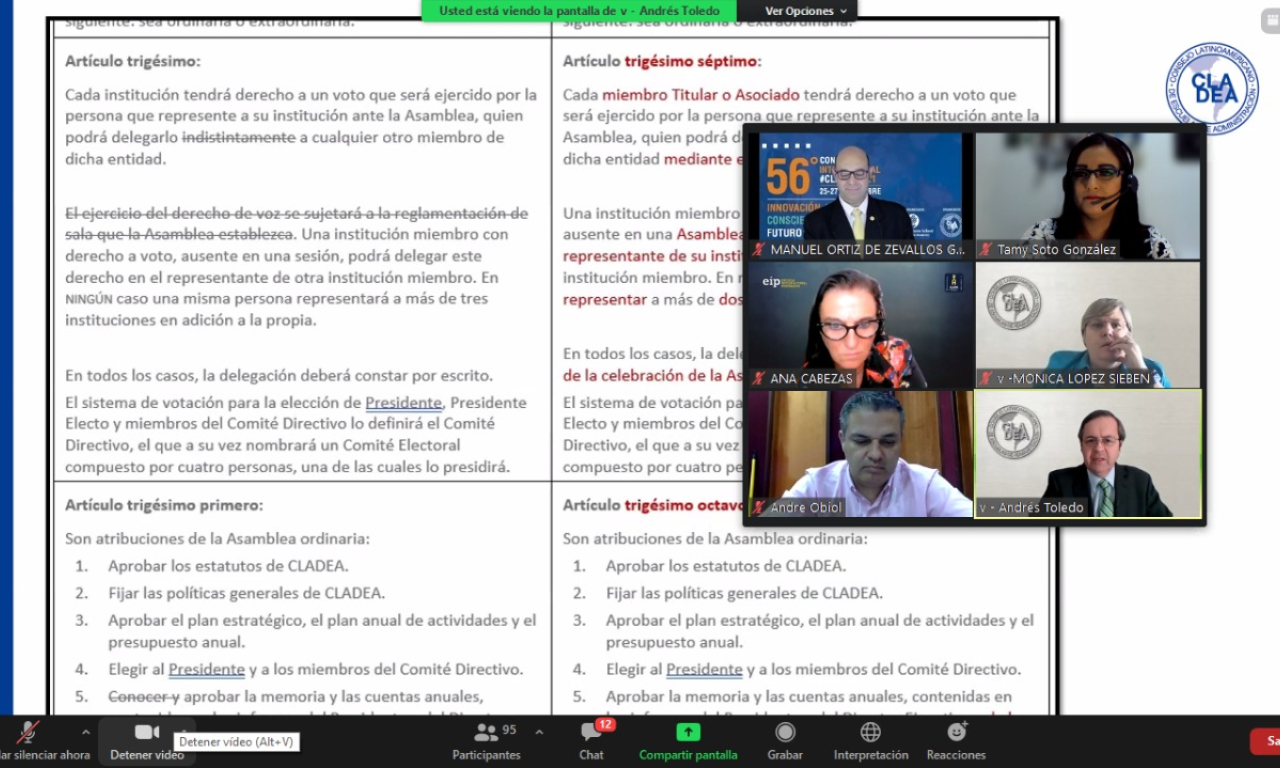1280x768 pixels.
Task: Click the green Compartir pantalla icon
Action: click(688, 733)
